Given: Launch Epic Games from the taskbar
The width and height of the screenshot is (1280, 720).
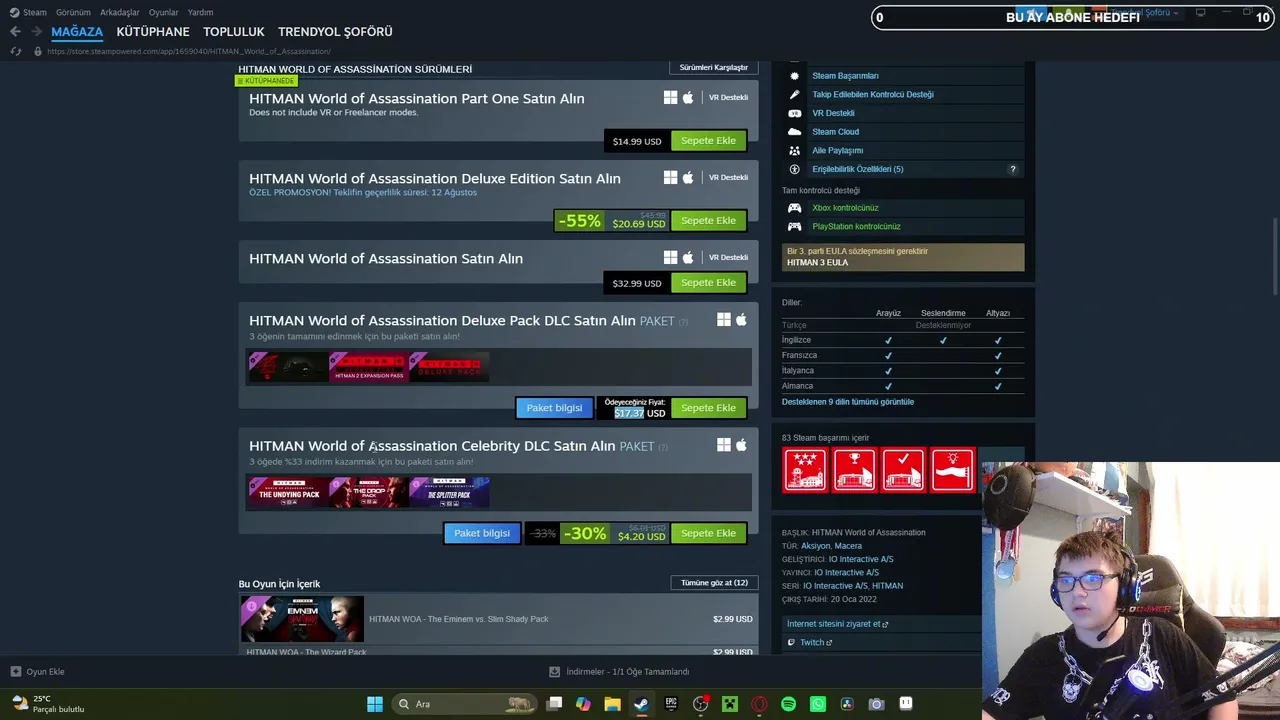Looking at the screenshot, I should [671, 704].
